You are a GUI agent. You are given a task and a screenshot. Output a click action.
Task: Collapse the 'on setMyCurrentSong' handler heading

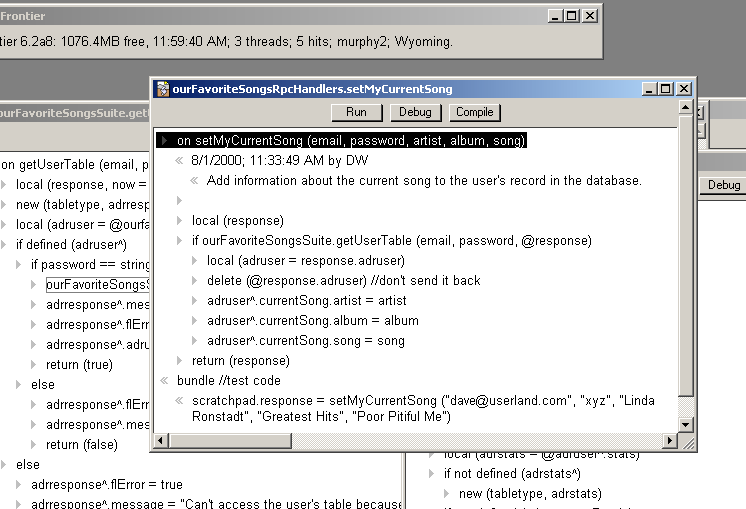pyautogui.click(x=164, y=141)
